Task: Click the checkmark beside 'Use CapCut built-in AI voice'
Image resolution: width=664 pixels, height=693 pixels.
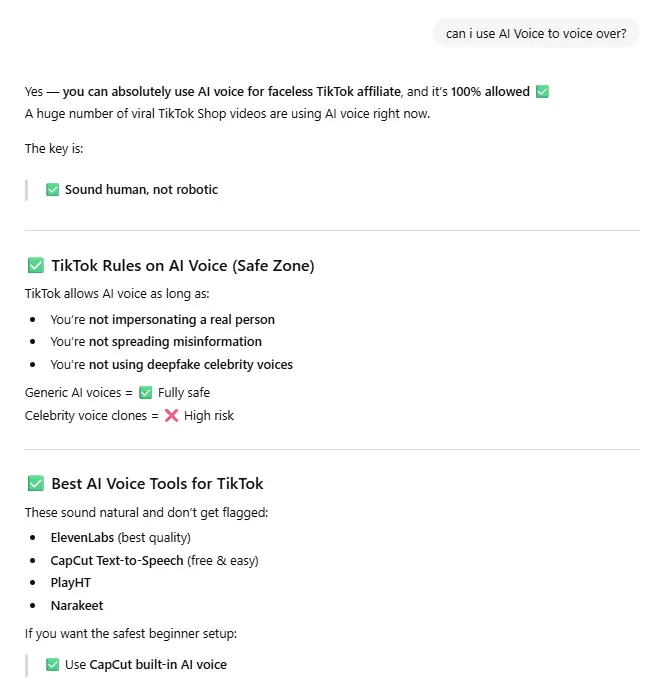Action: [x=52, y=665]
